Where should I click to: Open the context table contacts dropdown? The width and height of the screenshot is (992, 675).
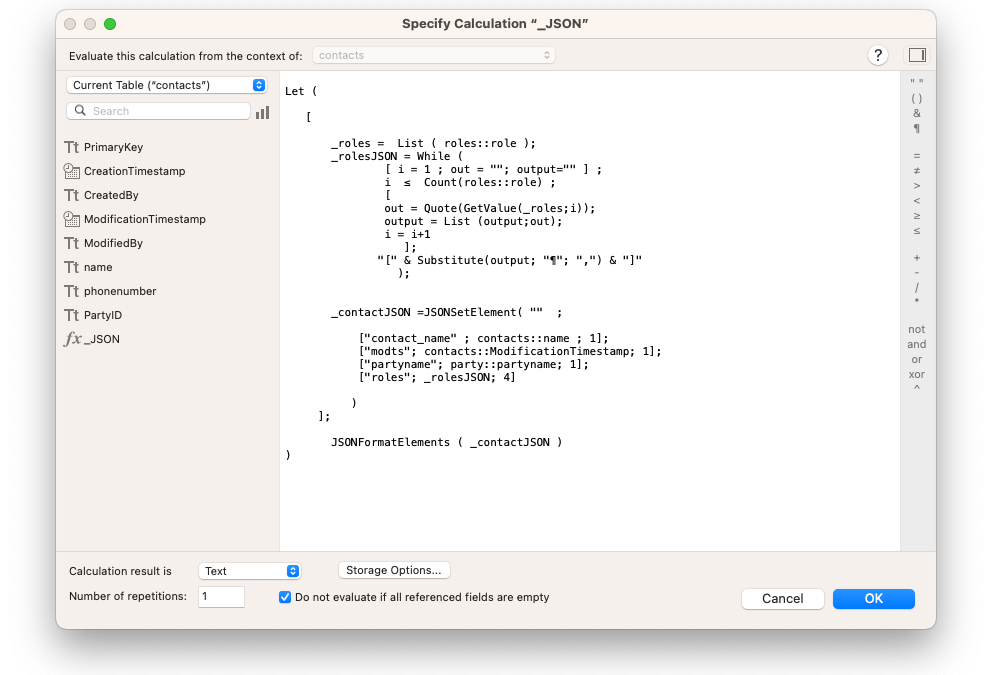click(x=434, y=56)
